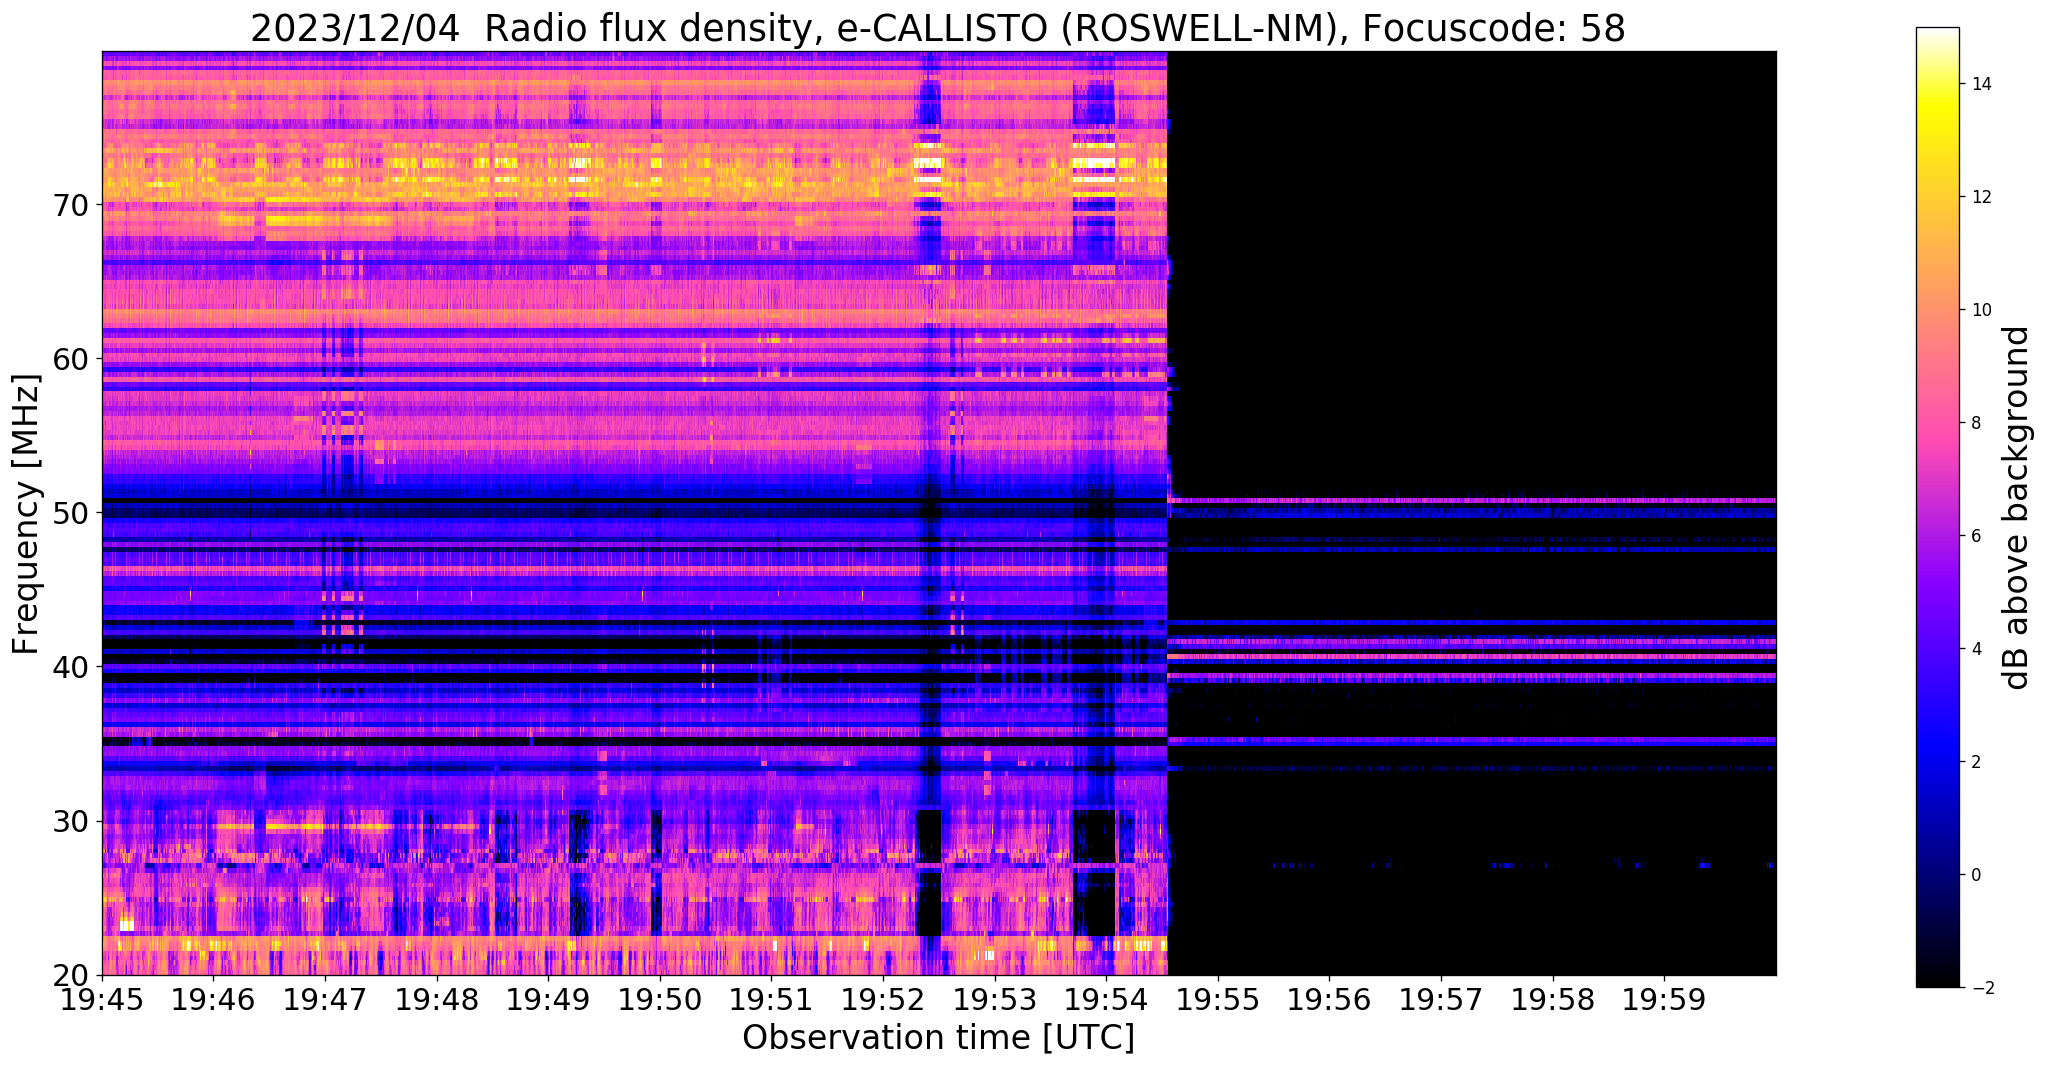Image resolution: width=2047 pixels, height=1067 pixels.
Task: Click the 19:47 time tick label
Action: pos(325,999)
